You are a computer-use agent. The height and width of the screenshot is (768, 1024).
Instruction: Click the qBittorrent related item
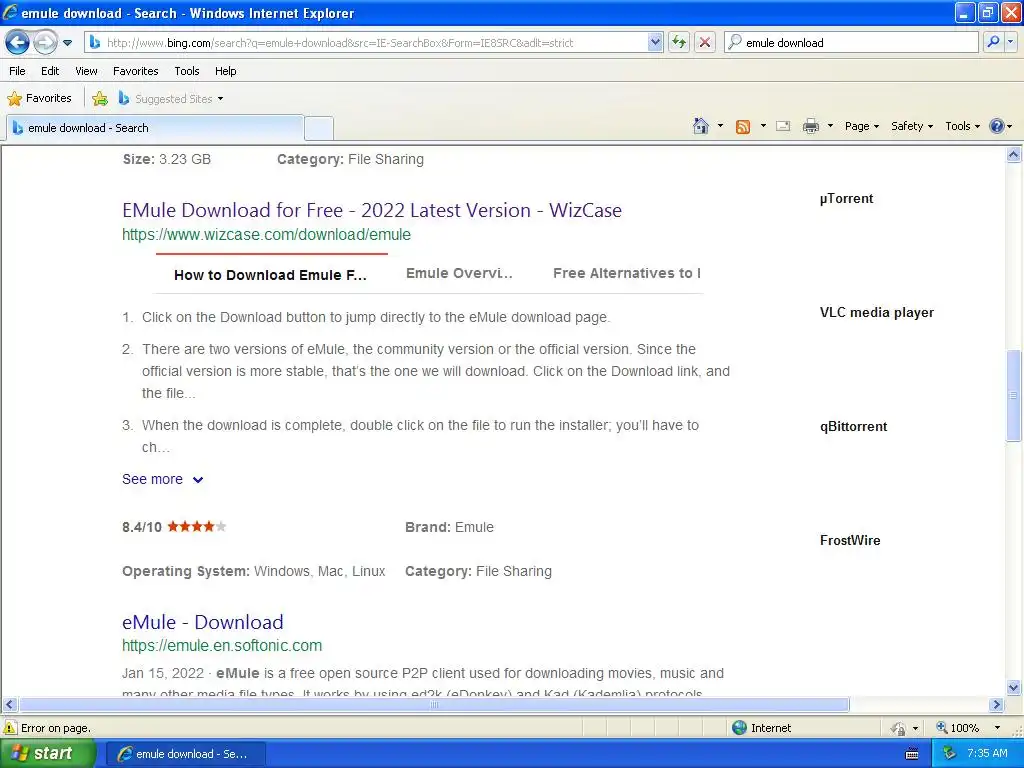tap(854, 426)
